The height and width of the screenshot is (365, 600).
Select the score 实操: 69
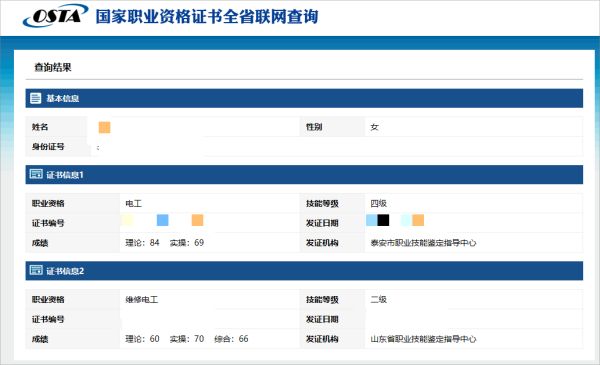tap(187, 243)
